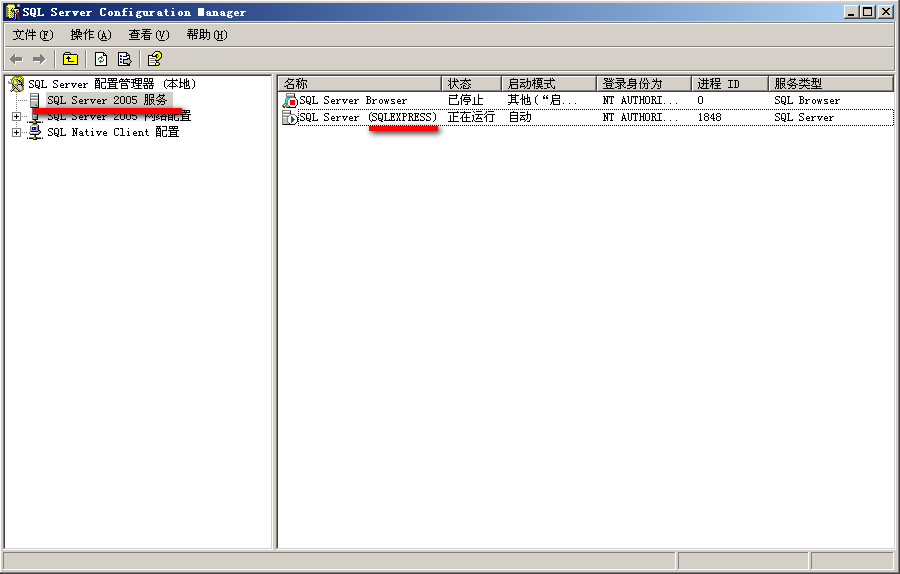
Task: Open the 帮助(H) menu
Action: tap(207, 35)
